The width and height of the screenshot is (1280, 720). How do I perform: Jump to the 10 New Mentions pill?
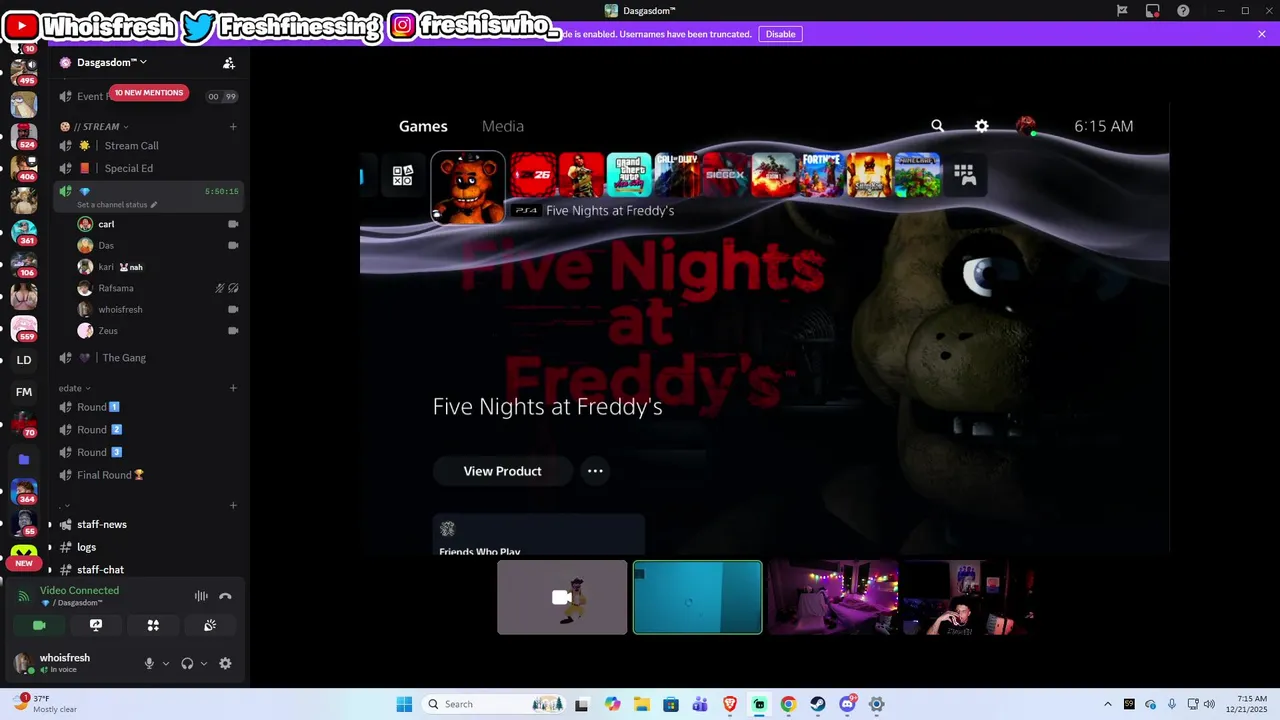tap(148, 93)
